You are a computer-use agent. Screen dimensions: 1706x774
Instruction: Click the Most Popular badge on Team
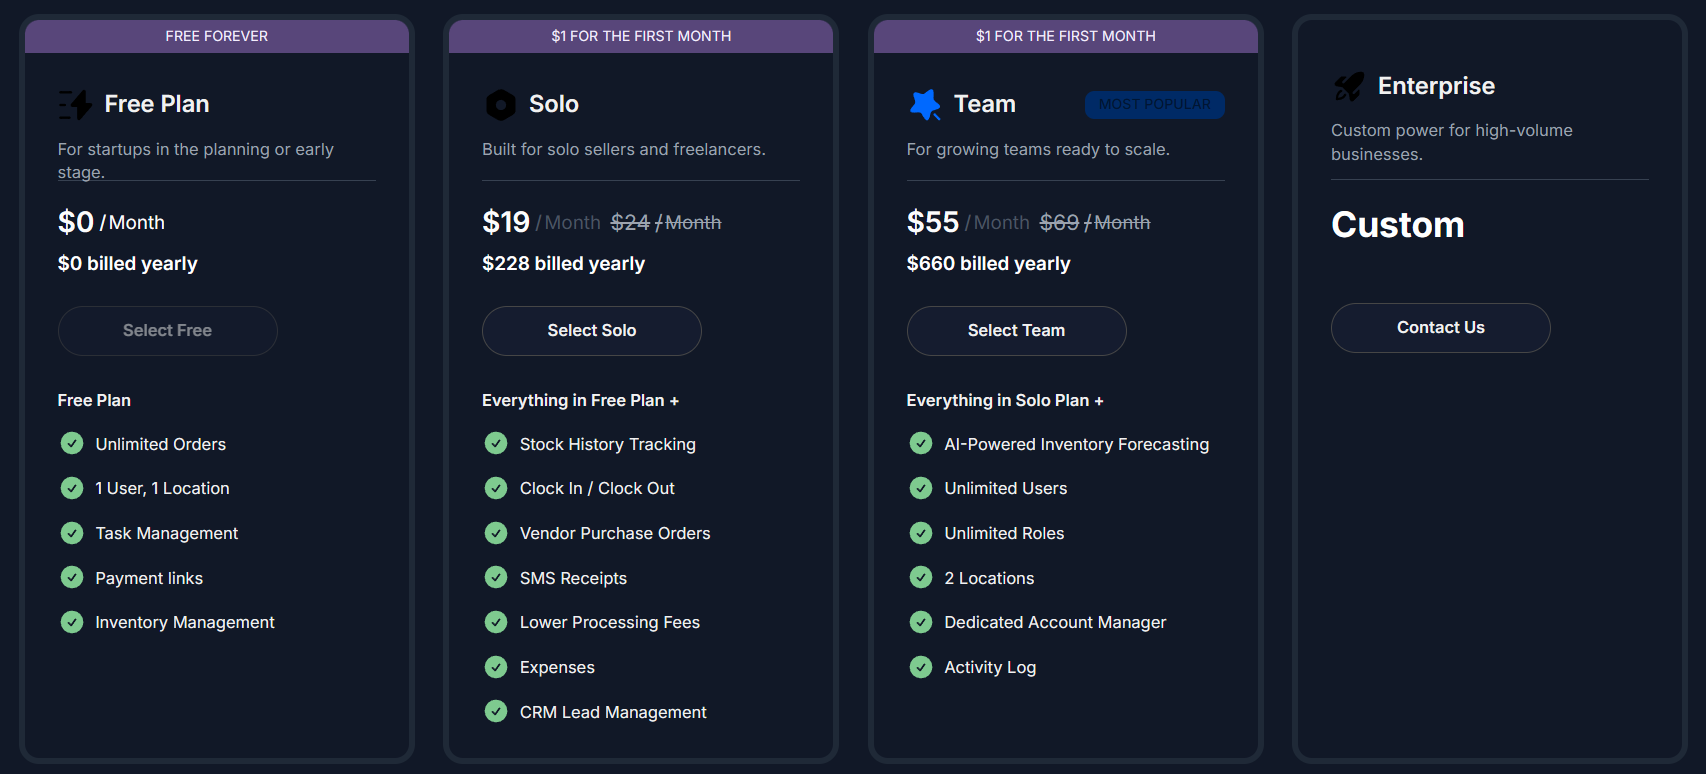click(1155, 104)
